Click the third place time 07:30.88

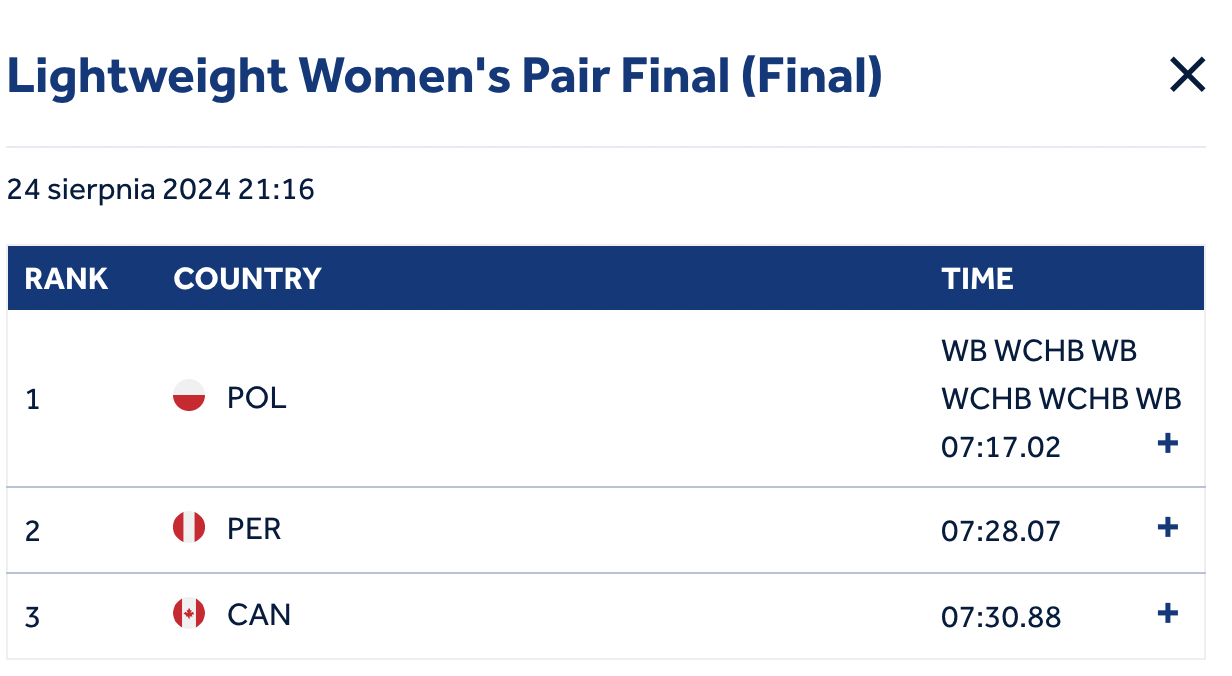pyautogui.click(x=1001, y=616)
